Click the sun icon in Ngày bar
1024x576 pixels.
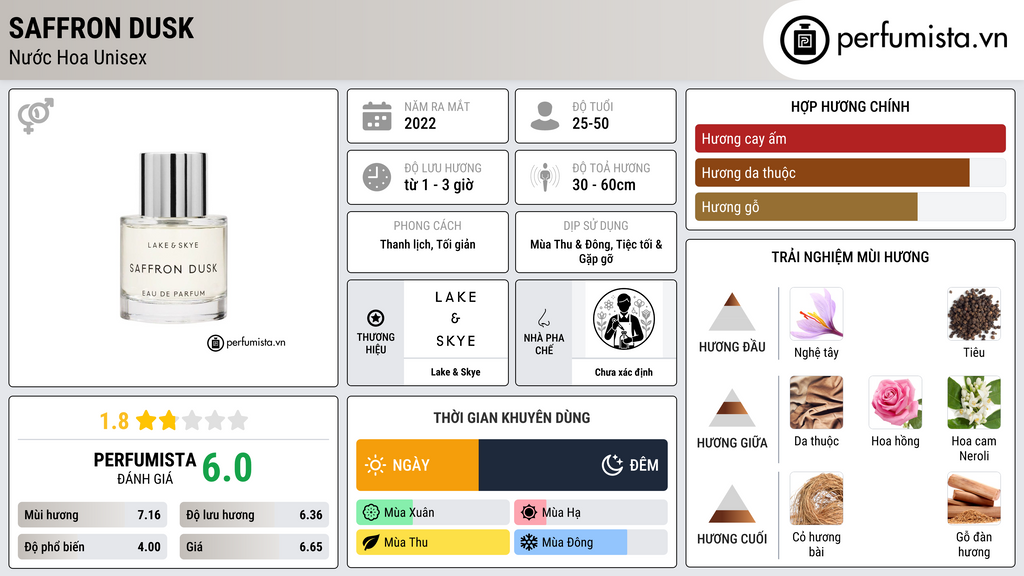click(x=376, y=465)
